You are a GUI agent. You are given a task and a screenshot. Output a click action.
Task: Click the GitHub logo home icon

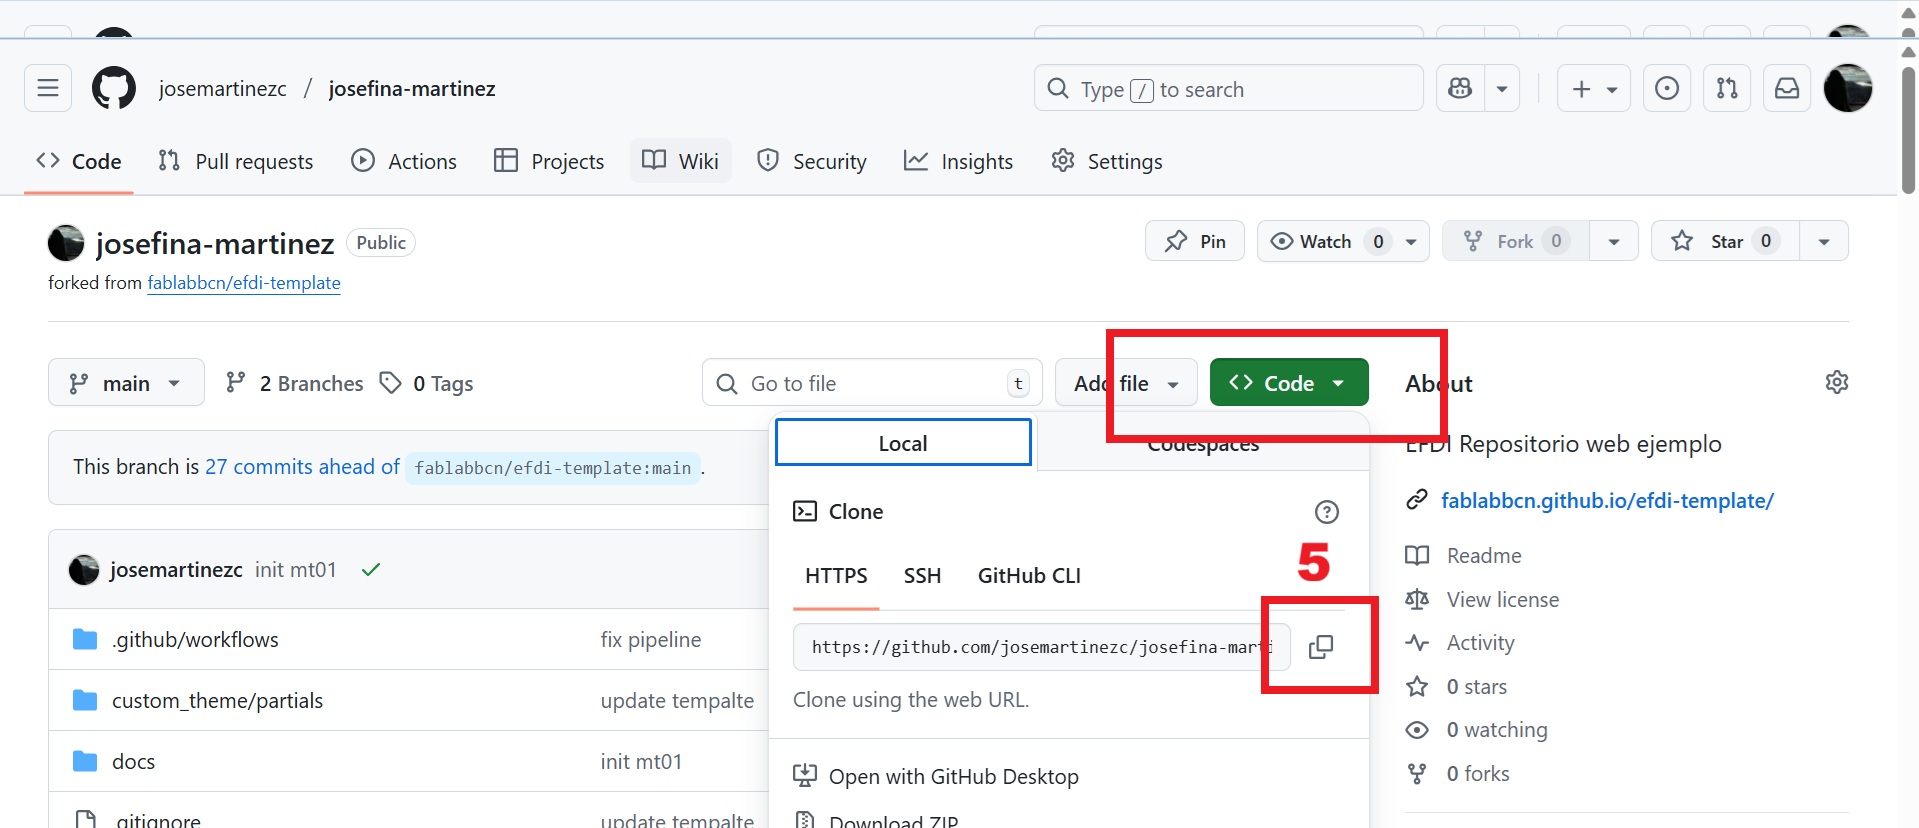[x=114, y=89]
